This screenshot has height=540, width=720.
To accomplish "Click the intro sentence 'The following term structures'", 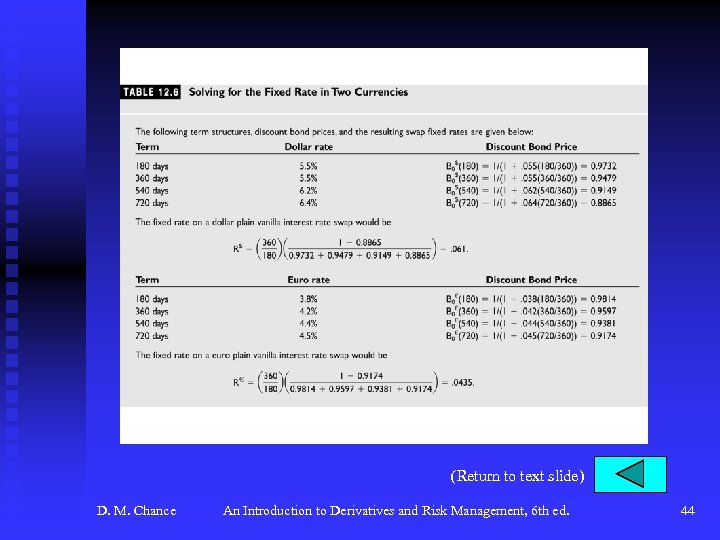I will (334, 132).
